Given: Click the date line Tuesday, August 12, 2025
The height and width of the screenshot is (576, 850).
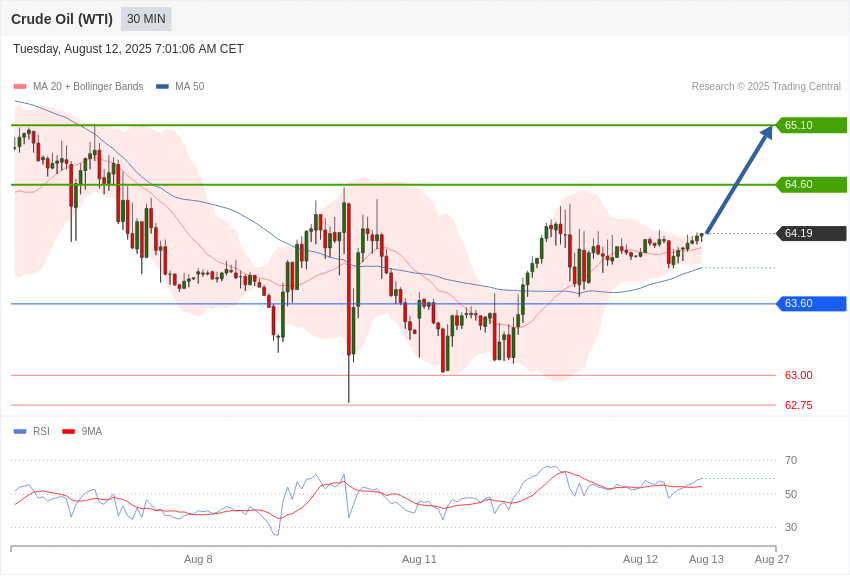Looking at the screenshot, I should [x=128, y=49].
